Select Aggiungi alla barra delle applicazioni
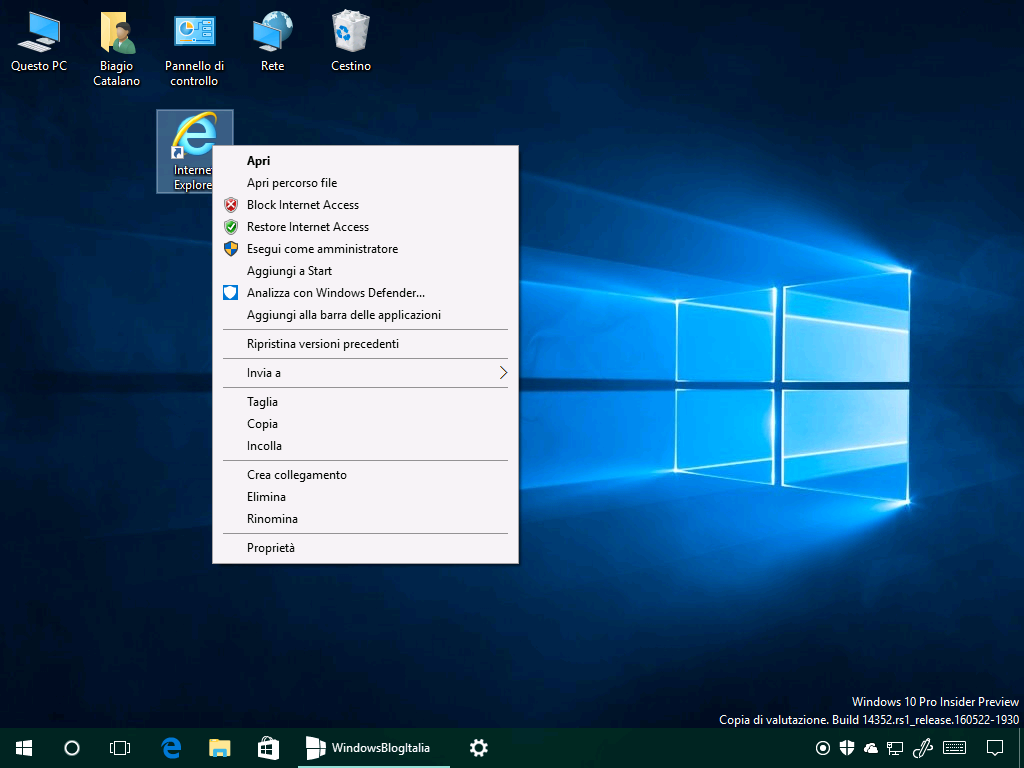Viewport: 1024px width, 768px height. 366,315
